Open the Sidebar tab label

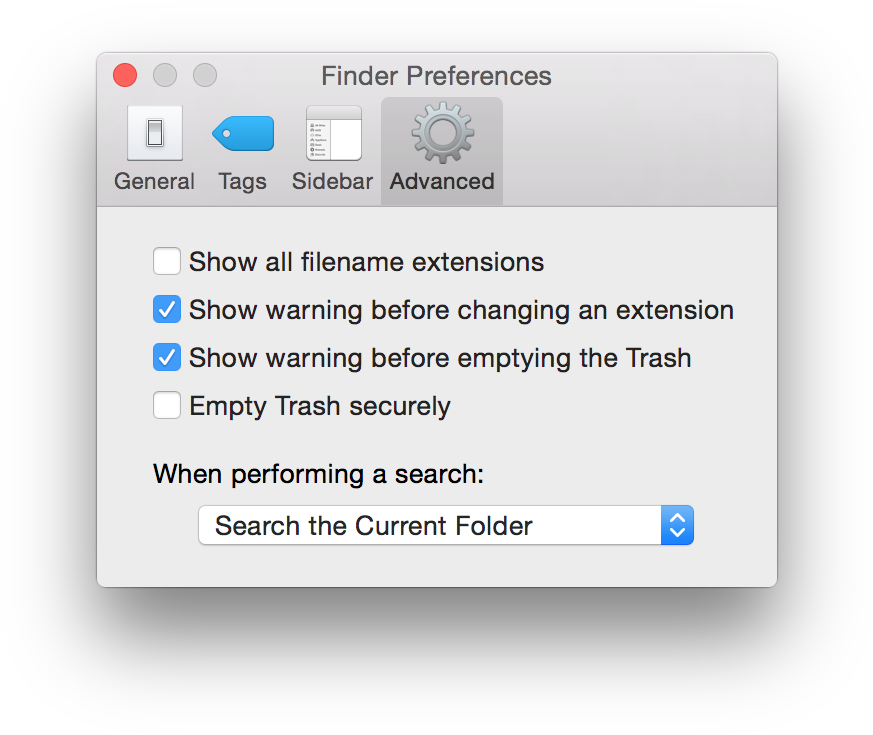pyautogui.click(x=332, y=182)
